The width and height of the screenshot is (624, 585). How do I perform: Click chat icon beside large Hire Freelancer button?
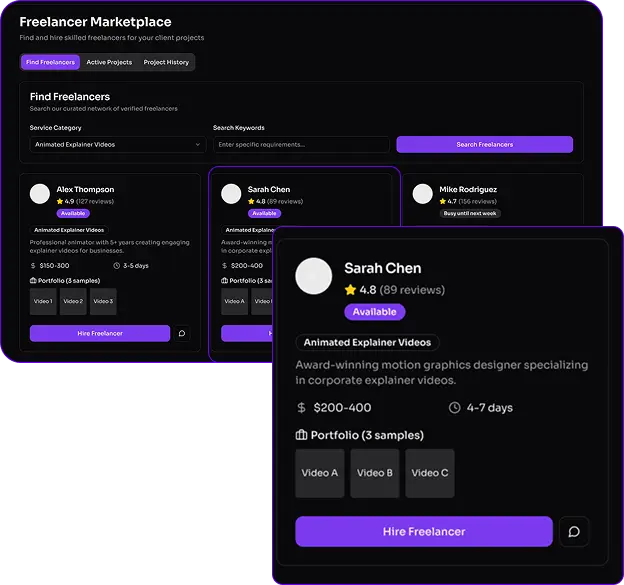coord(574,532)
